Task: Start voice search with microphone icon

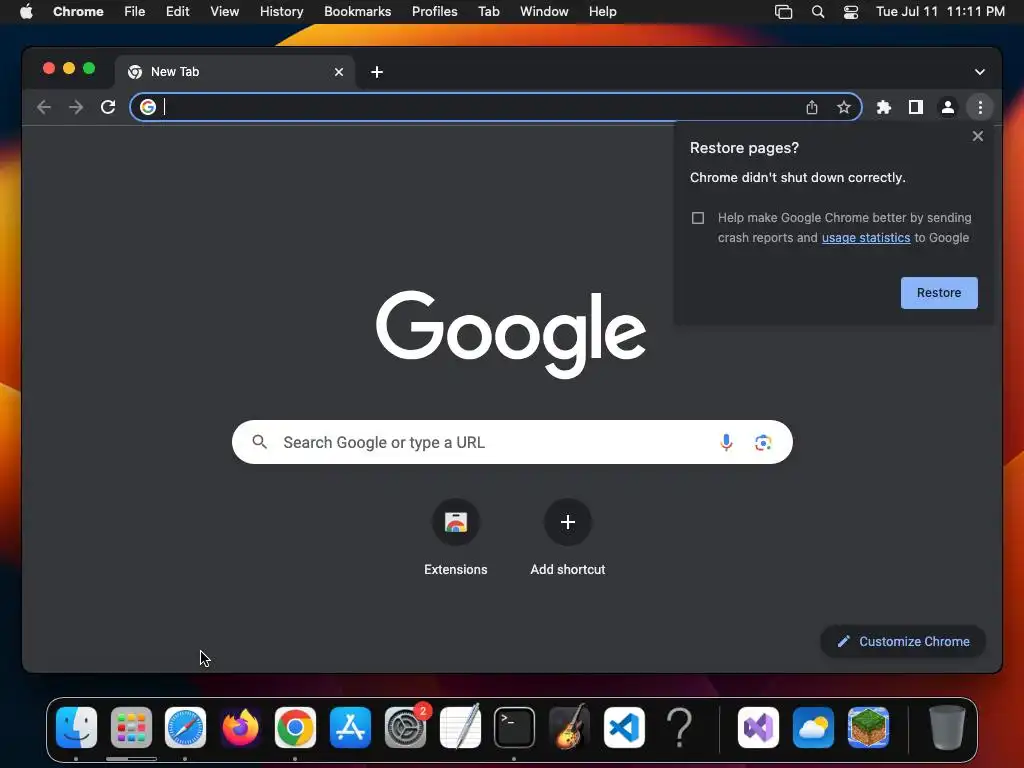Action: click(726, 442)
